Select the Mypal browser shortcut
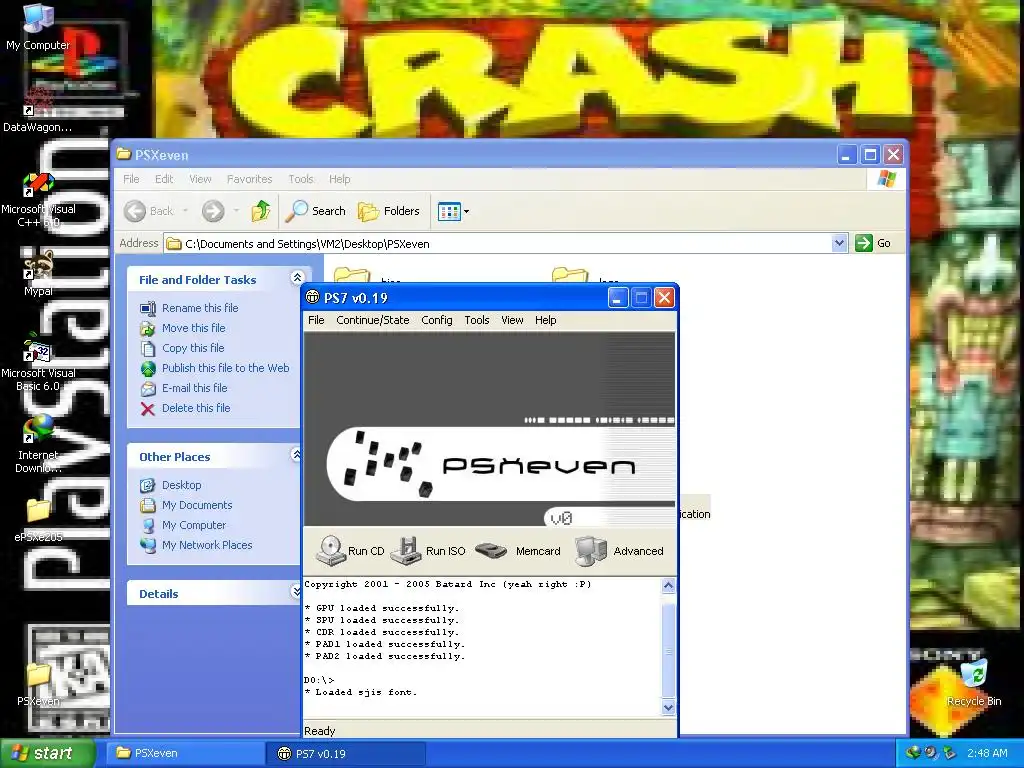The height and width of the screenshot is (768, 1024). tap(38, 272)
